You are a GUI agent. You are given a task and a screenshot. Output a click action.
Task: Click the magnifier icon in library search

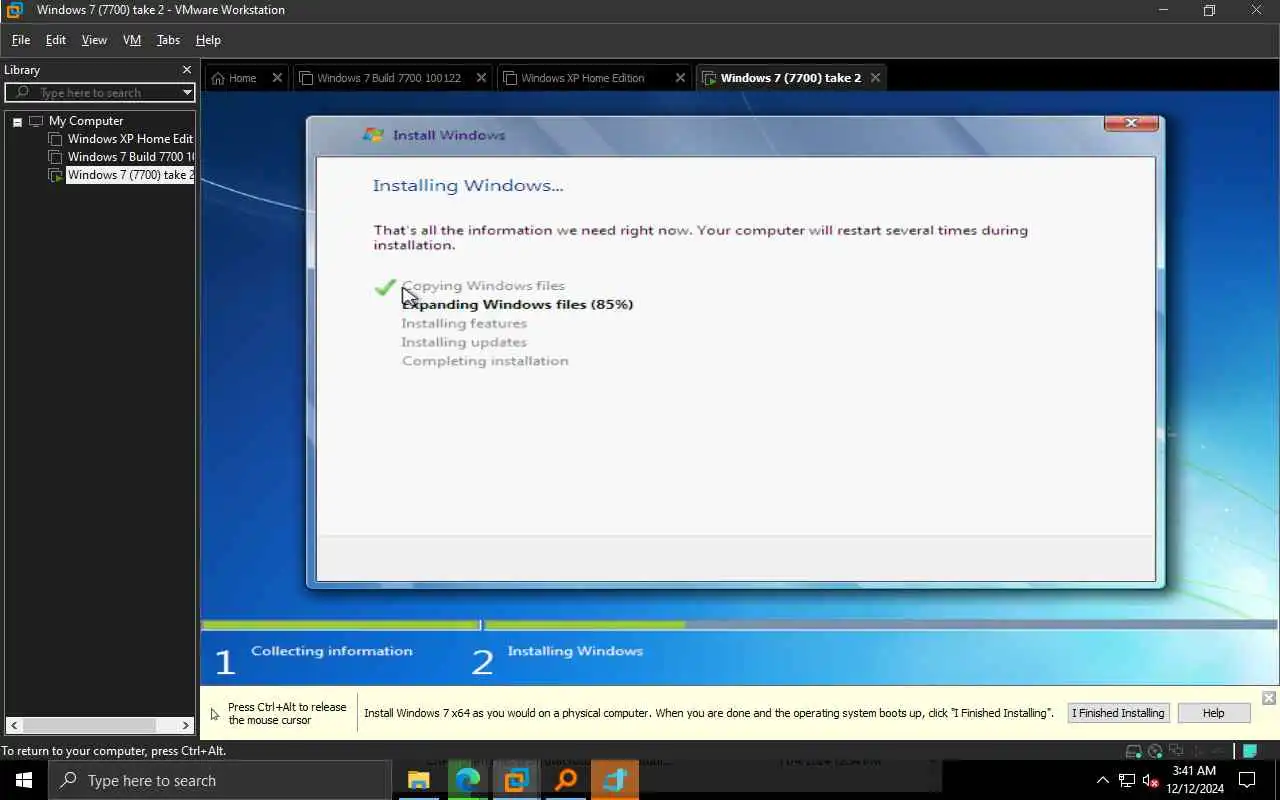pyautogui.click(x=22, y=92)
